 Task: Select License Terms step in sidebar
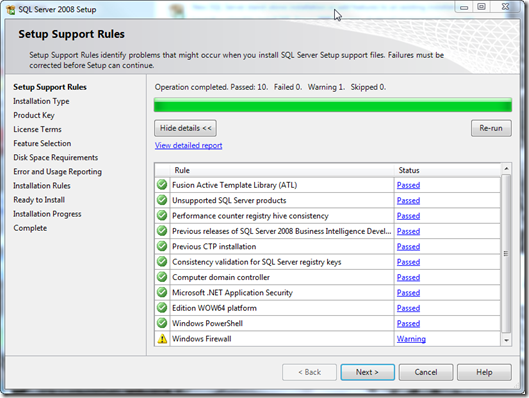37,129
